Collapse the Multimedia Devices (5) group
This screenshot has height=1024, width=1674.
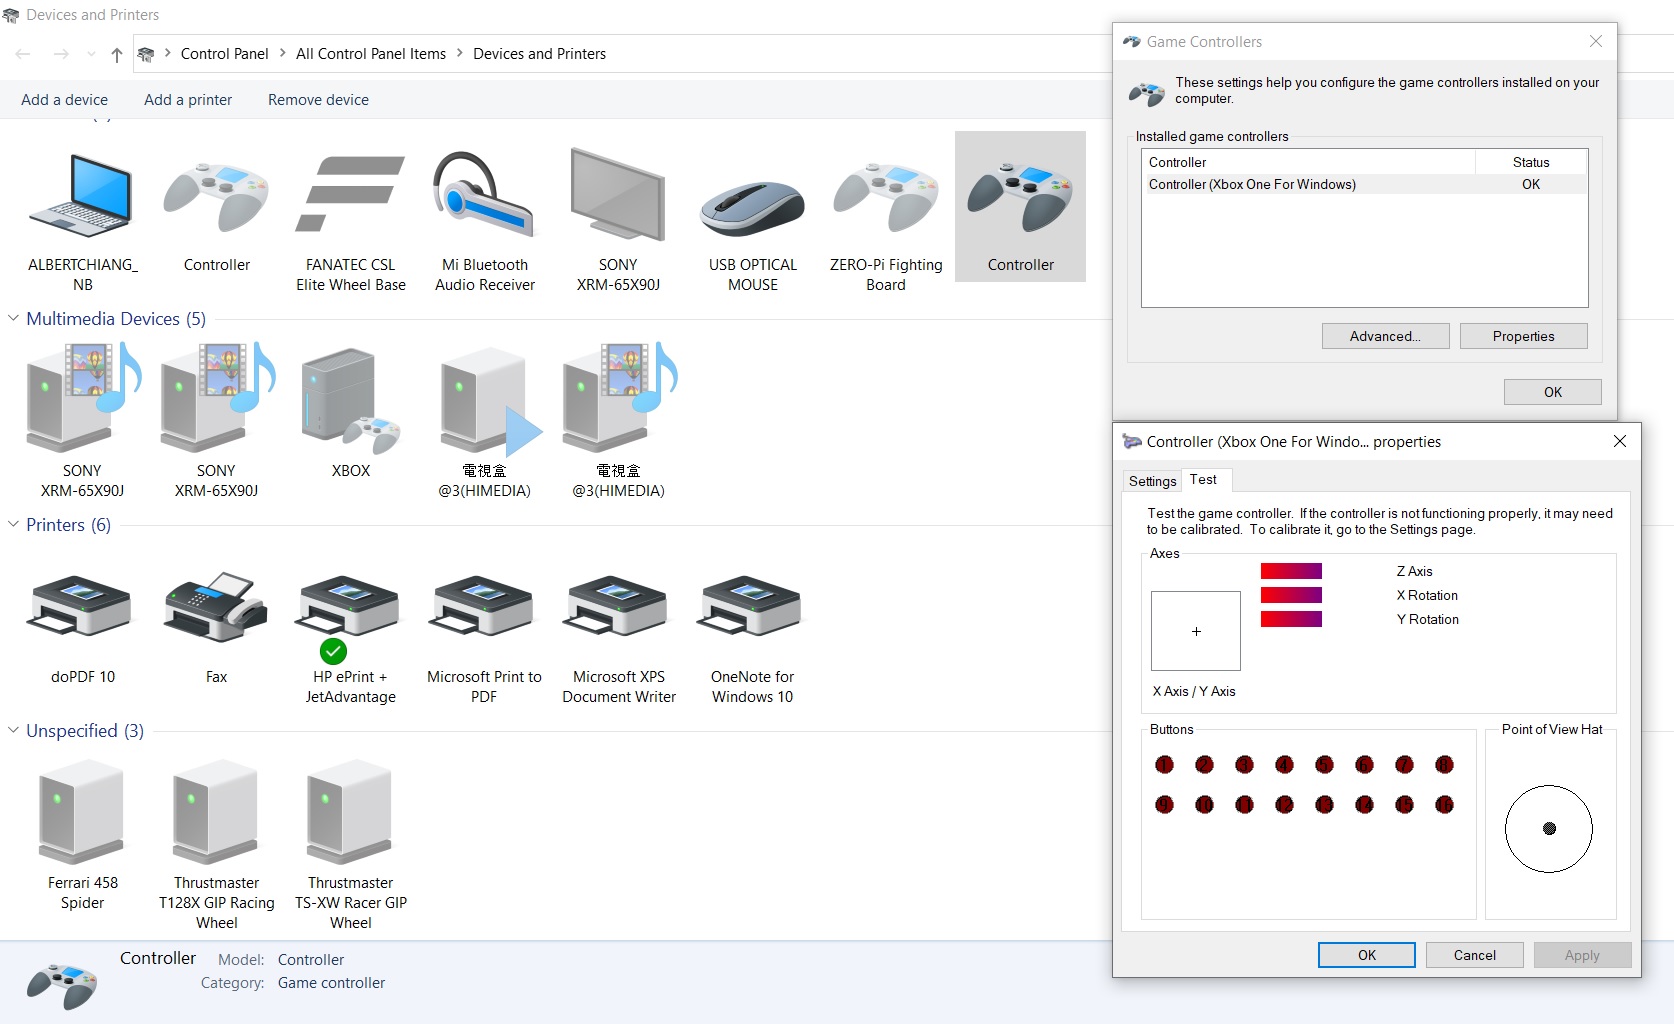tap(13, 318)
